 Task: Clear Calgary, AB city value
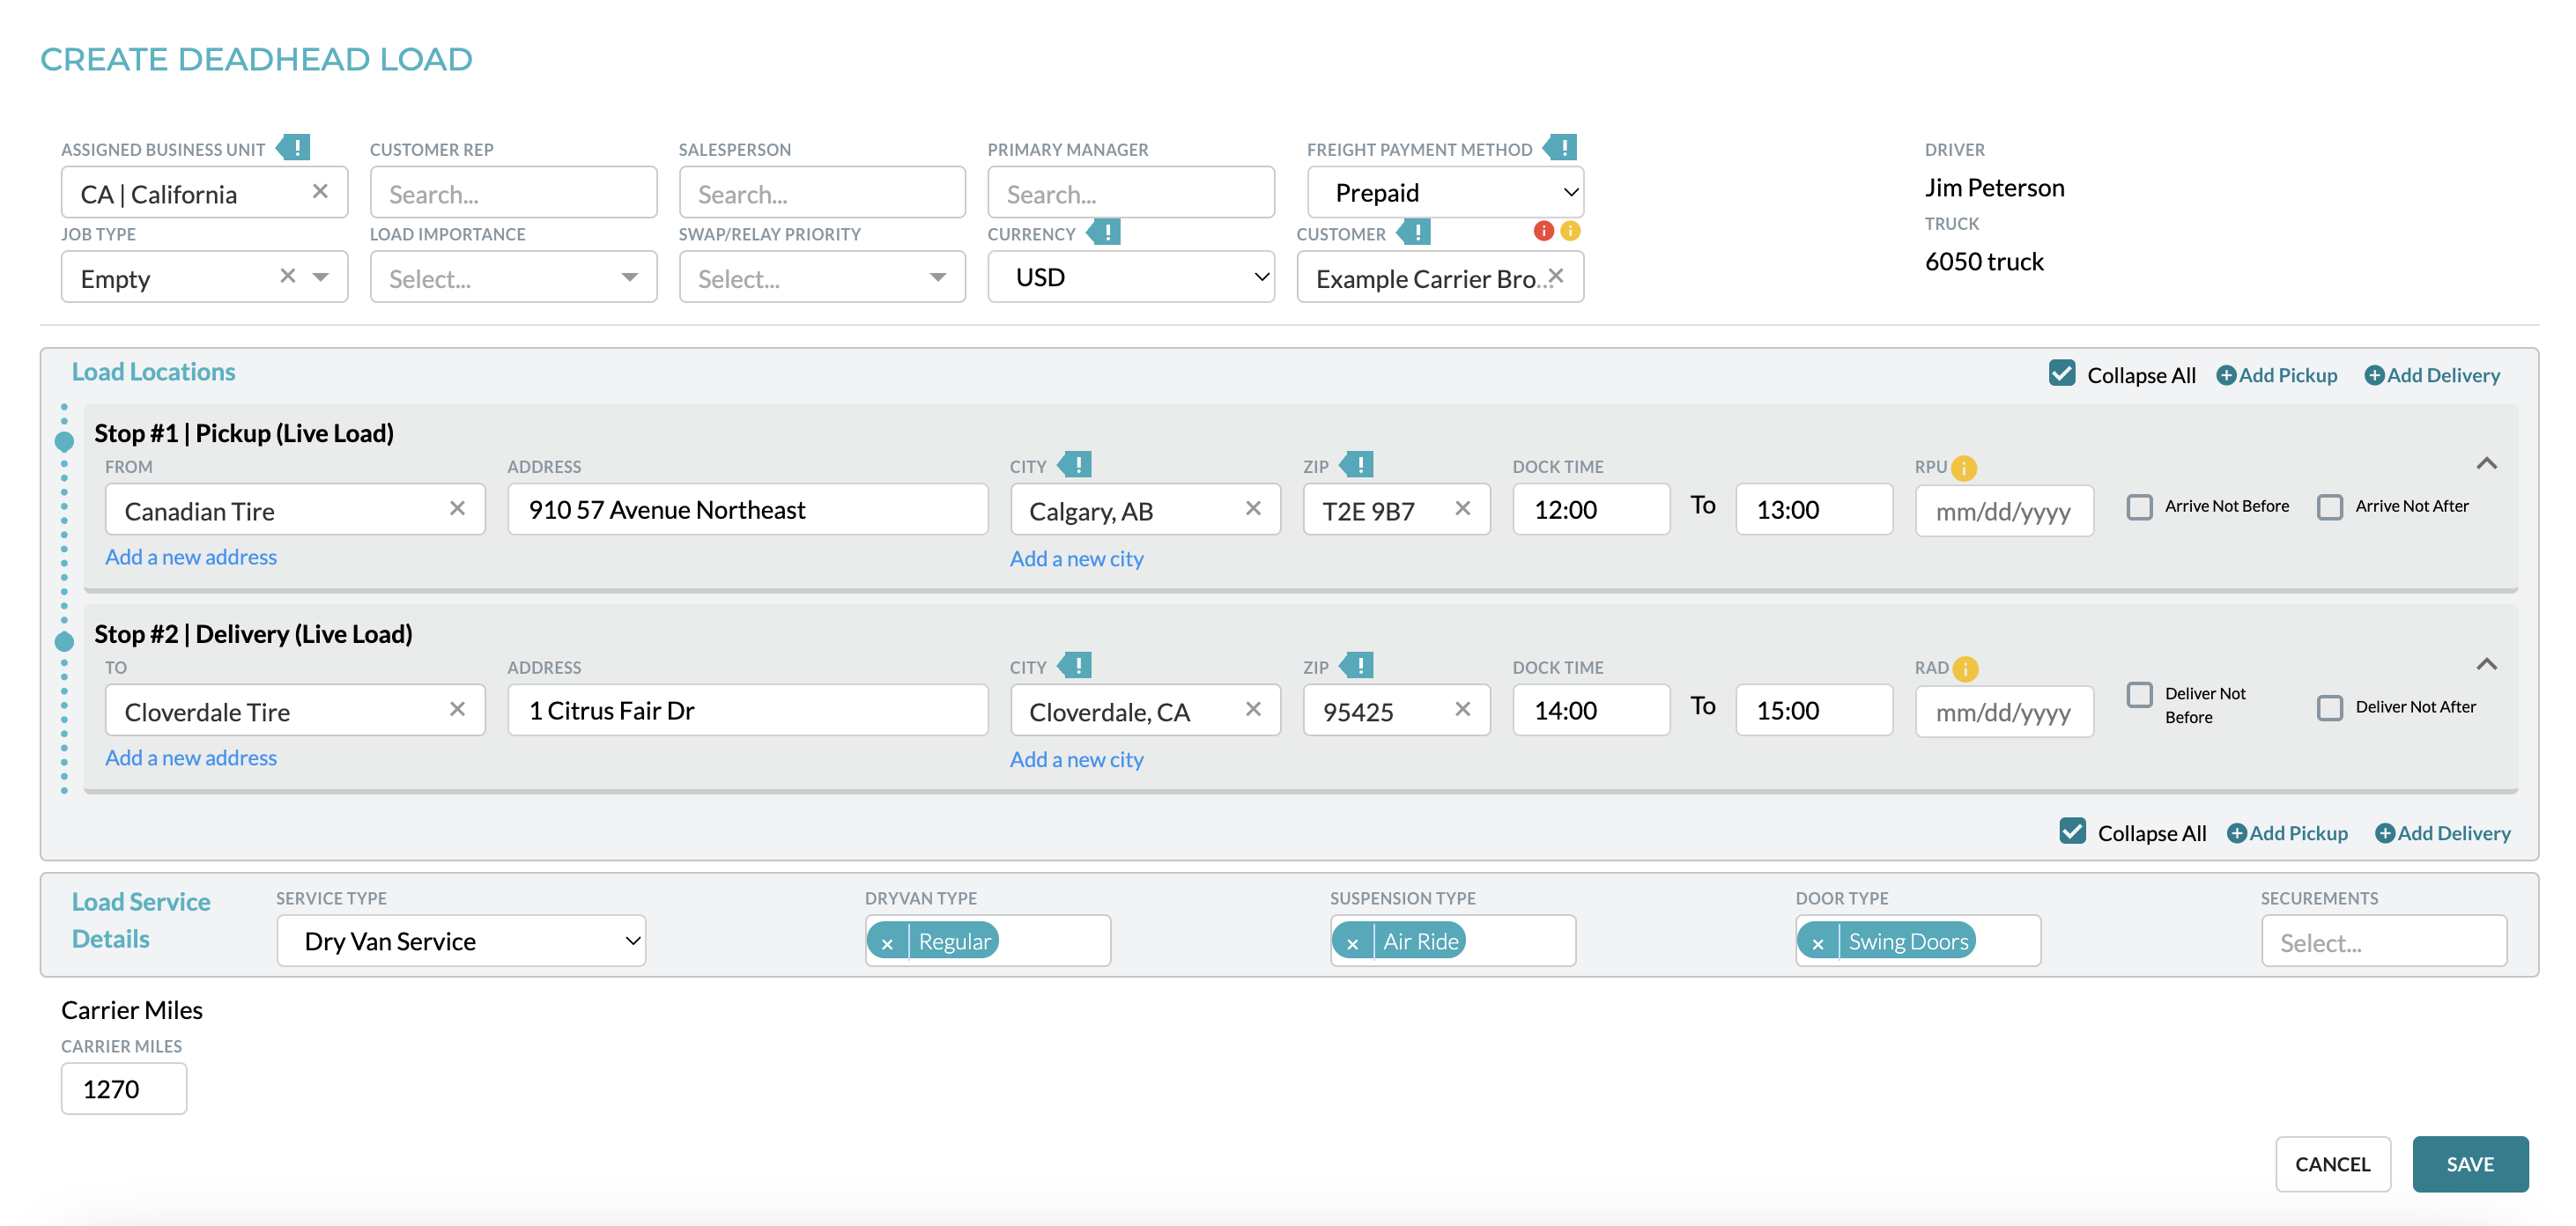tap(1253, 508)
